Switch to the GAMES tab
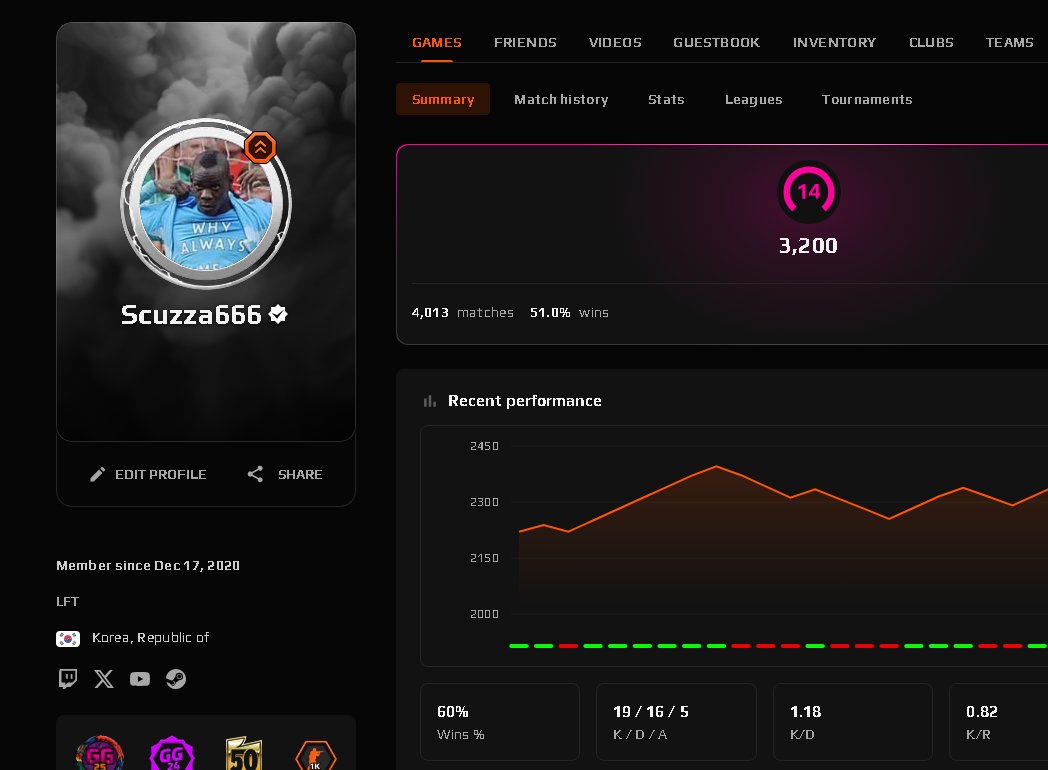This screenshot has width=1048, height=770. 437,43
